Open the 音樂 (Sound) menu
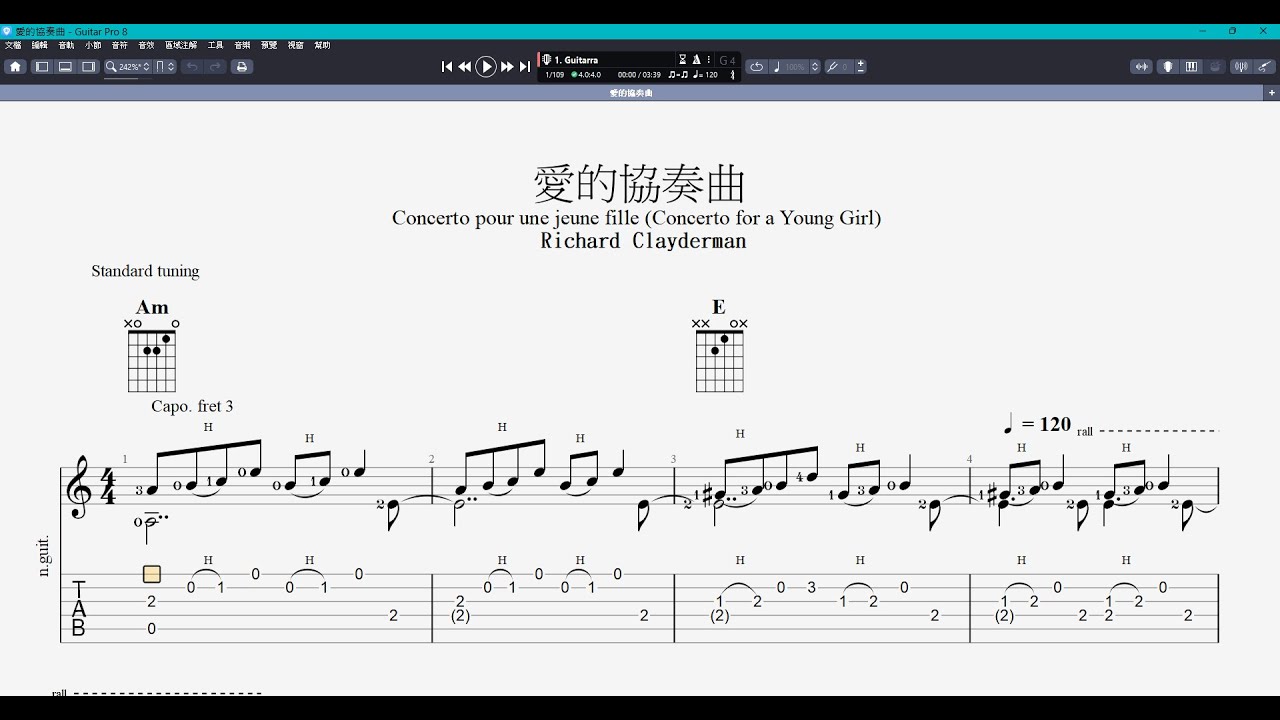The height and width of the screenshot is (720, 1280). pyautogui.click(x=242, y=45)
